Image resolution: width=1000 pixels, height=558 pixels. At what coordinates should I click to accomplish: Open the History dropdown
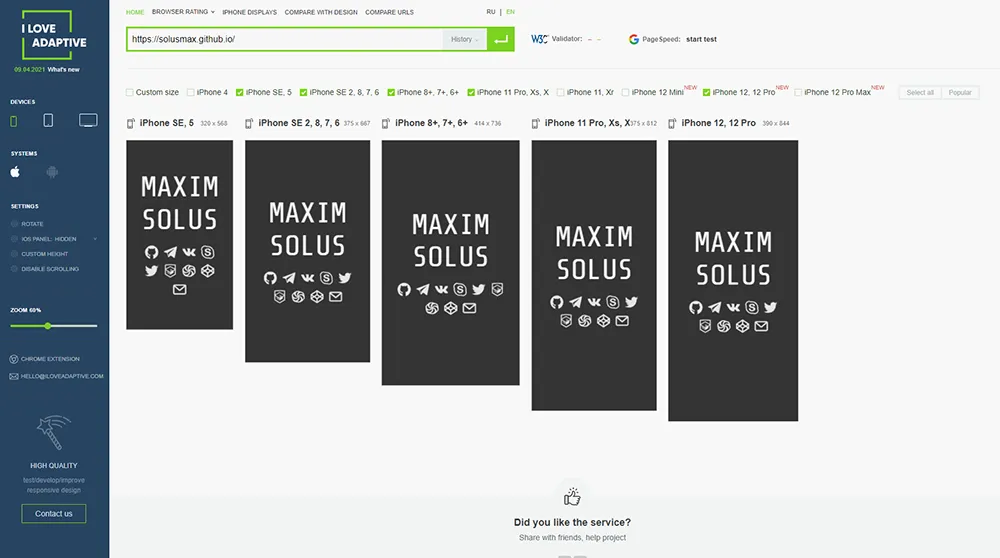(x=464, y=40)
